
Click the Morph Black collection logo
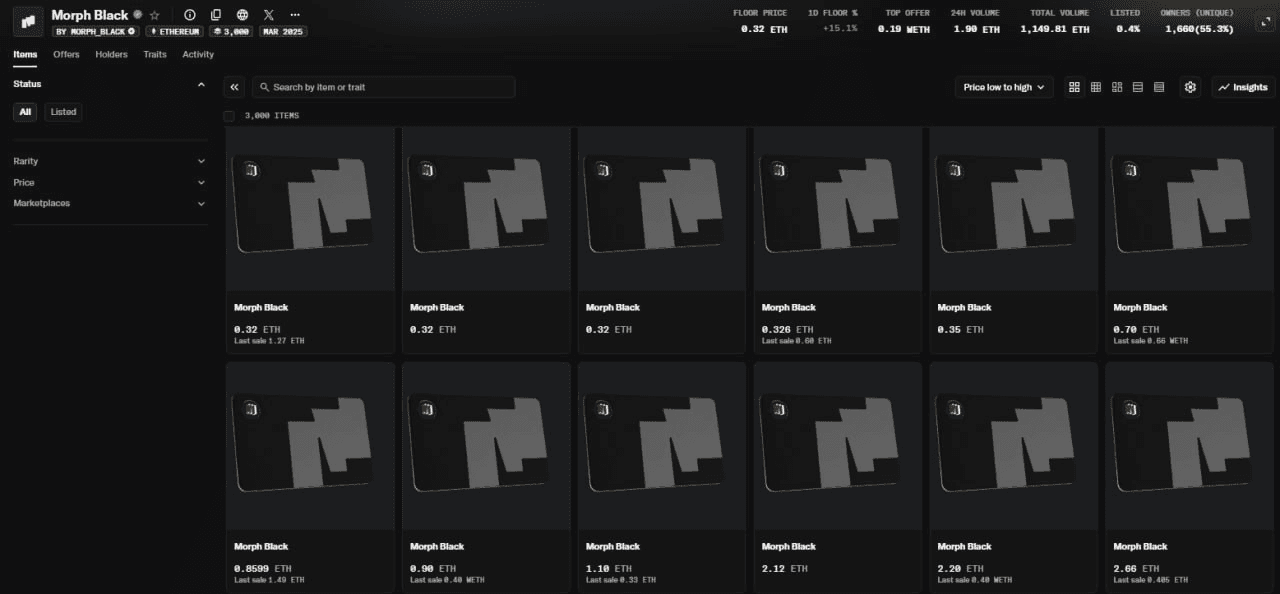(x=27, y=21)
